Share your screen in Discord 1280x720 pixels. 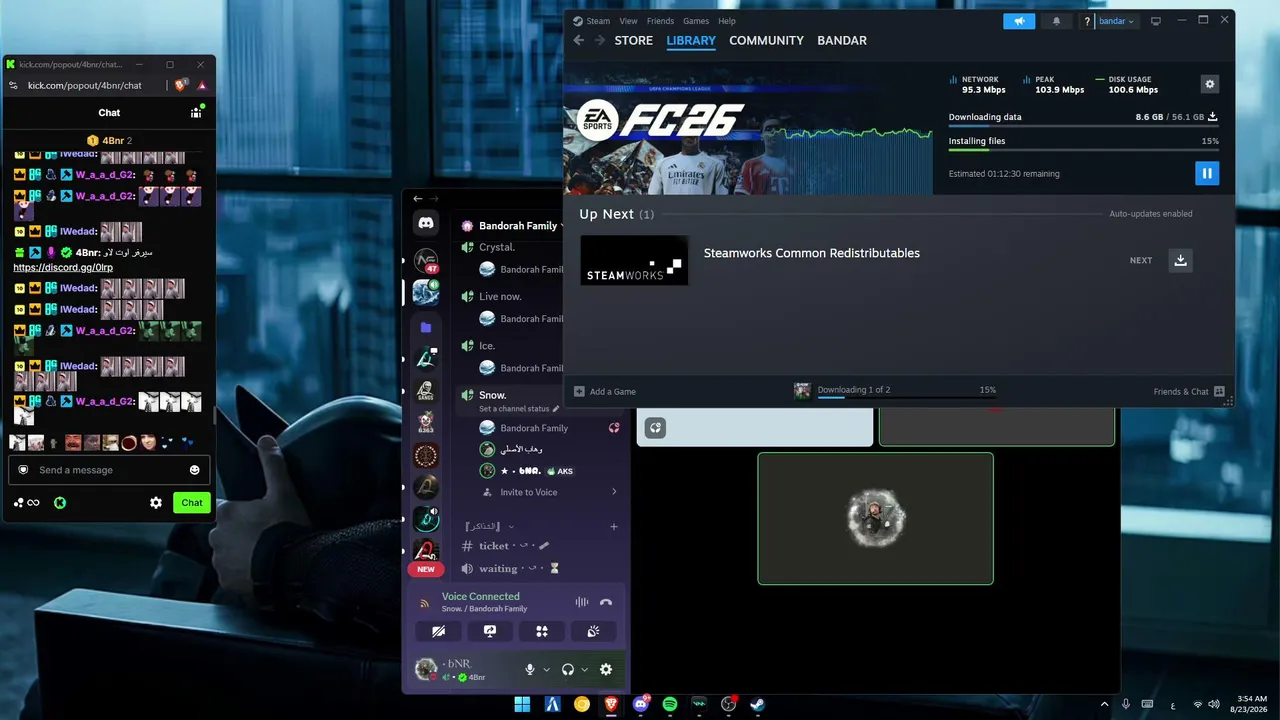tap(490, 631)
